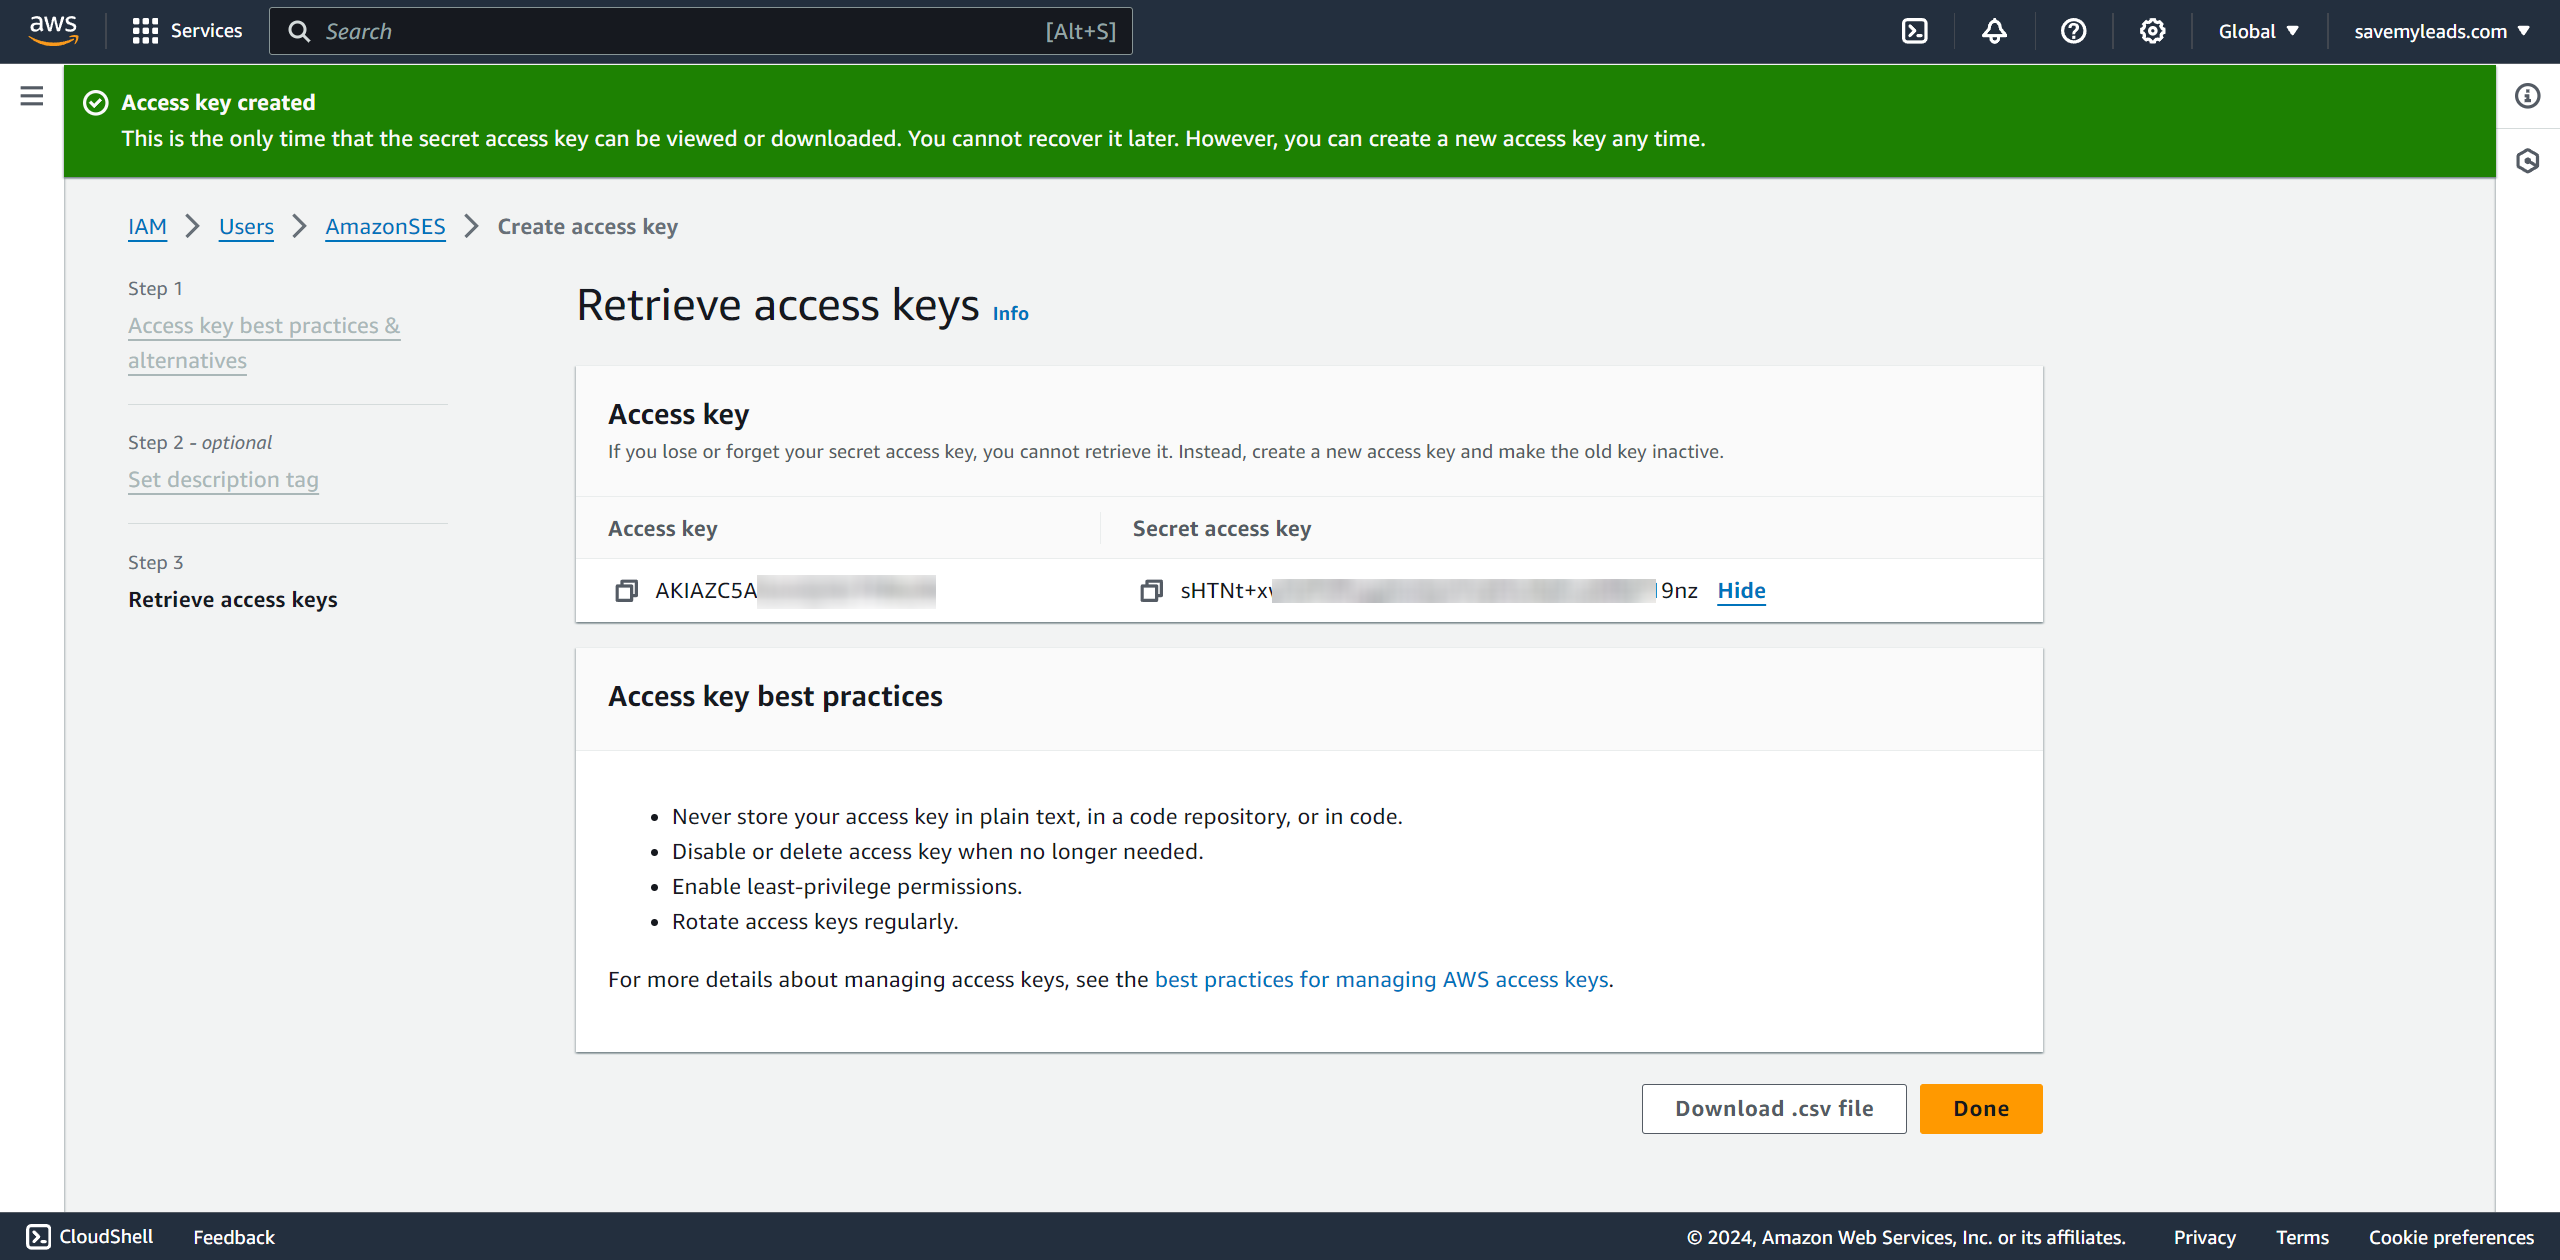Click the AKIAZC5A access key value
The image size is (2560, 1260).
click(x=795, y=591)
